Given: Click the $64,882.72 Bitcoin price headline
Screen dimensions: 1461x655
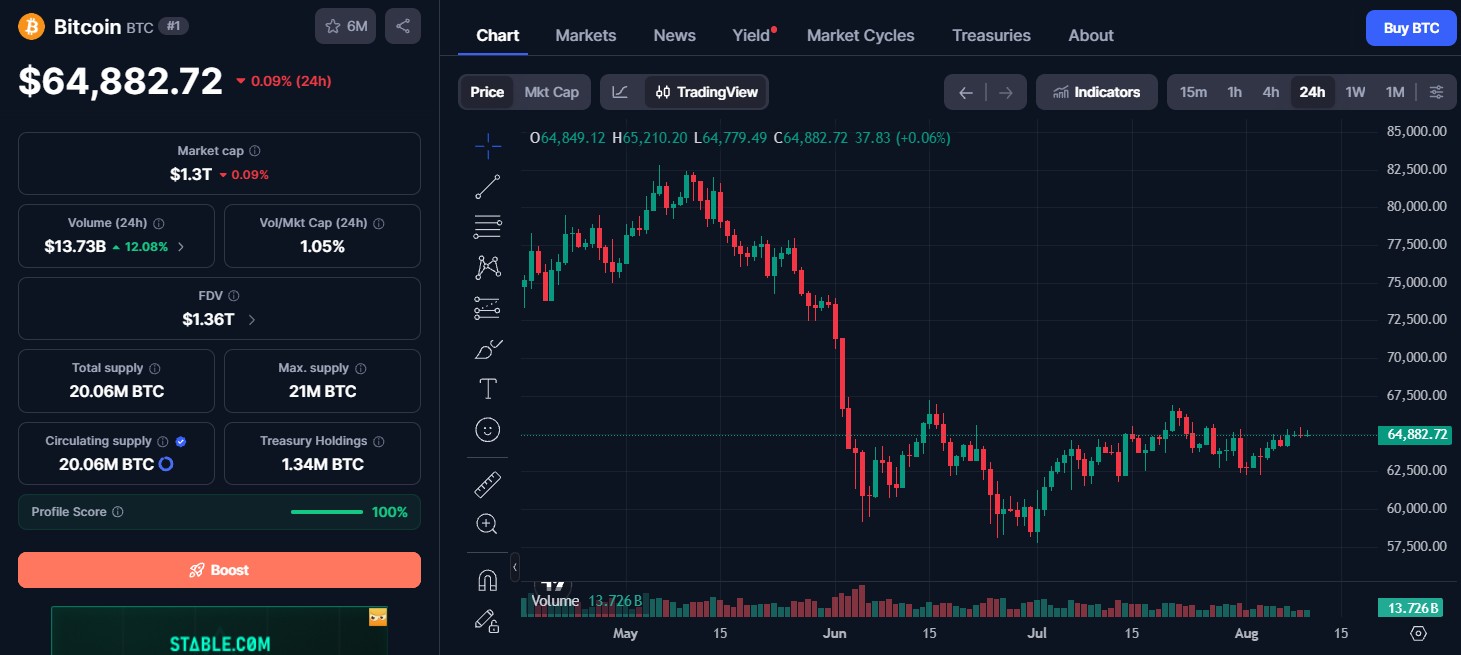Looking at the screenshot, I should [121, 81].
